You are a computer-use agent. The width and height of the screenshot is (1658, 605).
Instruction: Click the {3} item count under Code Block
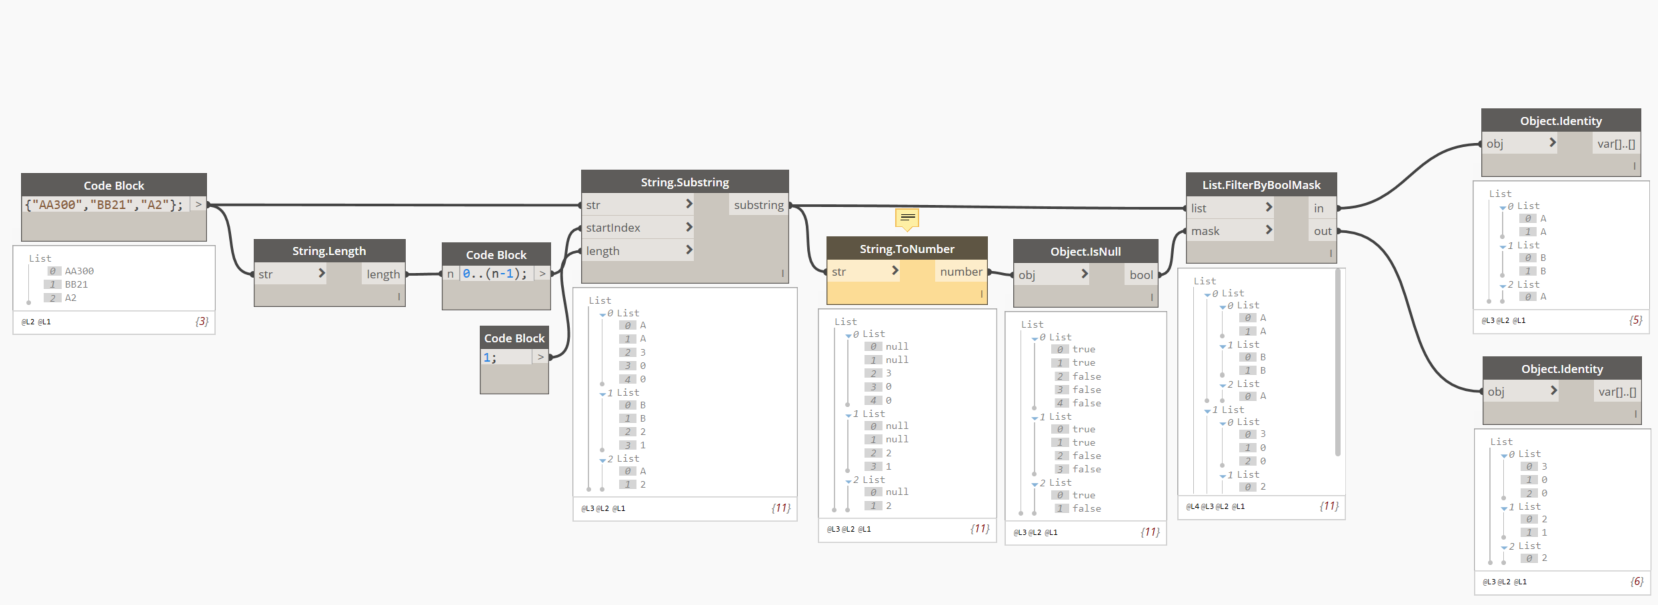(202, 322)
